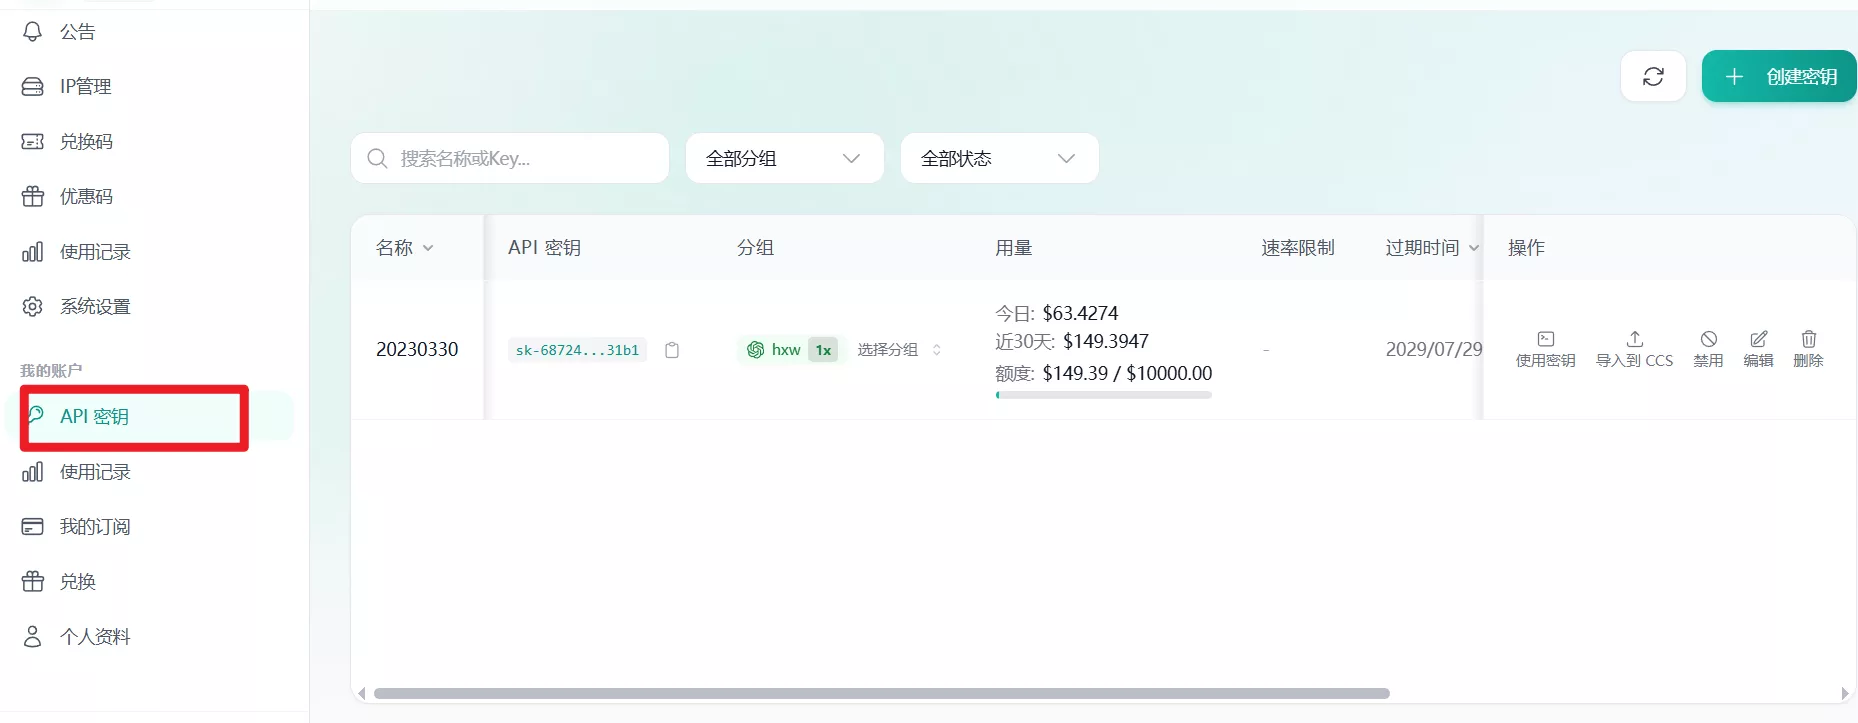Click bar chart icon beside account 使用记录
Viewport: 1858px width, 723px height.
tap(33, 472)
